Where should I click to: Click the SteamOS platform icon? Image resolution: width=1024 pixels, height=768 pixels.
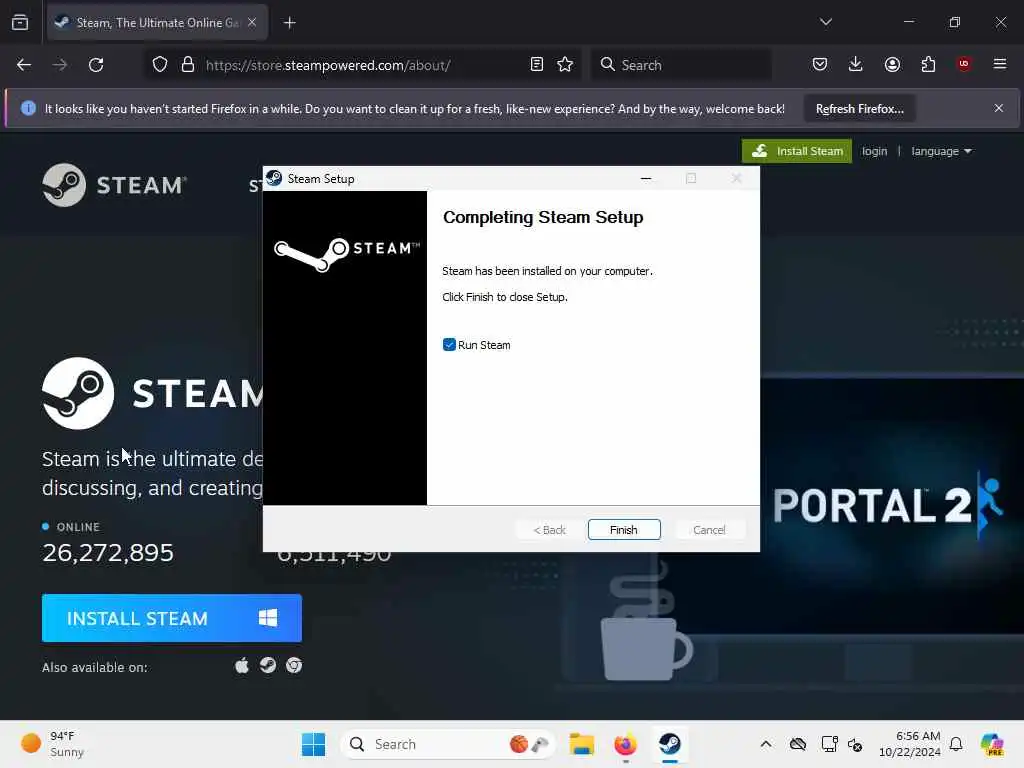pyautogui.click(x=268, y=665)
